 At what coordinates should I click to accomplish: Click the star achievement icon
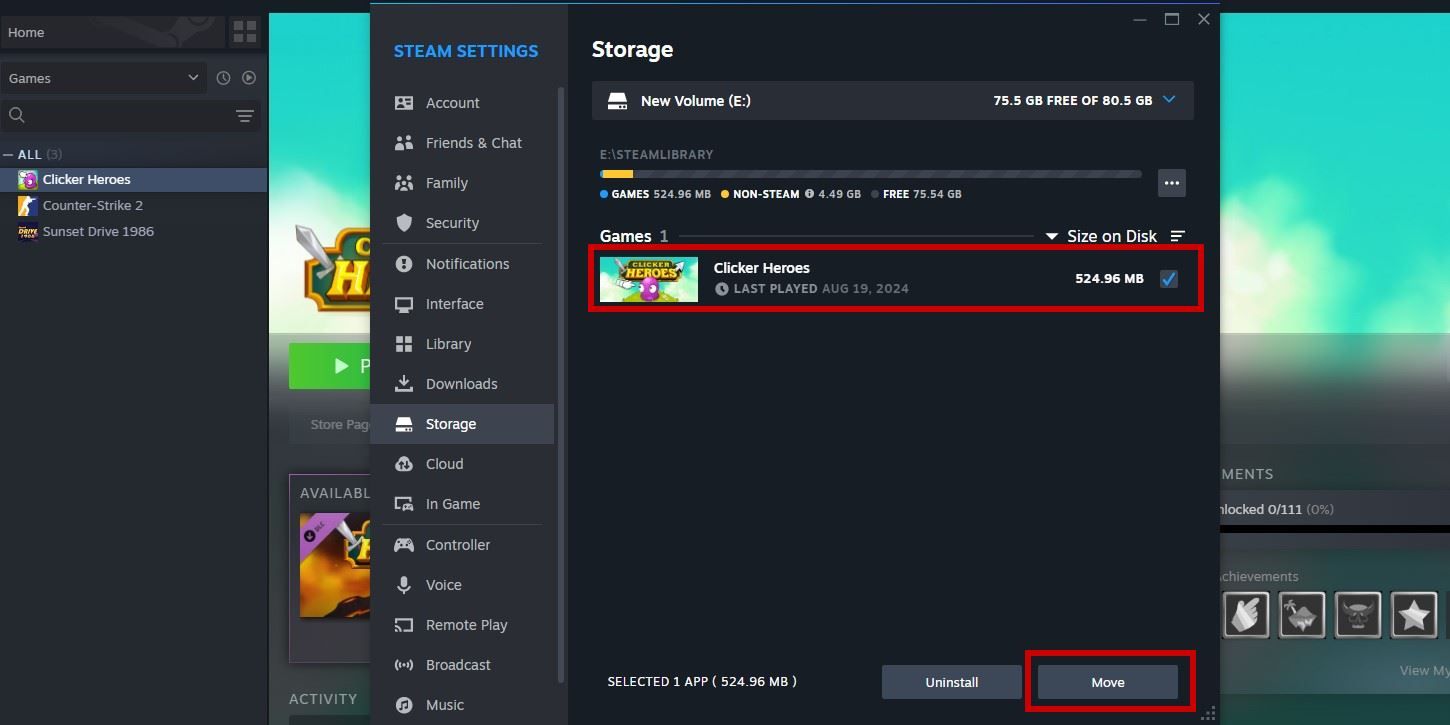point(1414,615)
